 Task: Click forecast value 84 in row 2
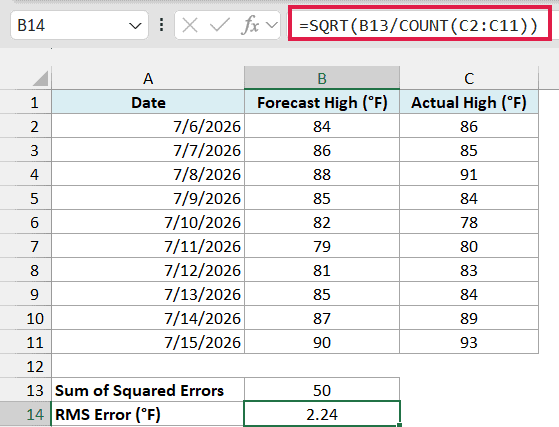pyautogui.click(x=322, y=126)
